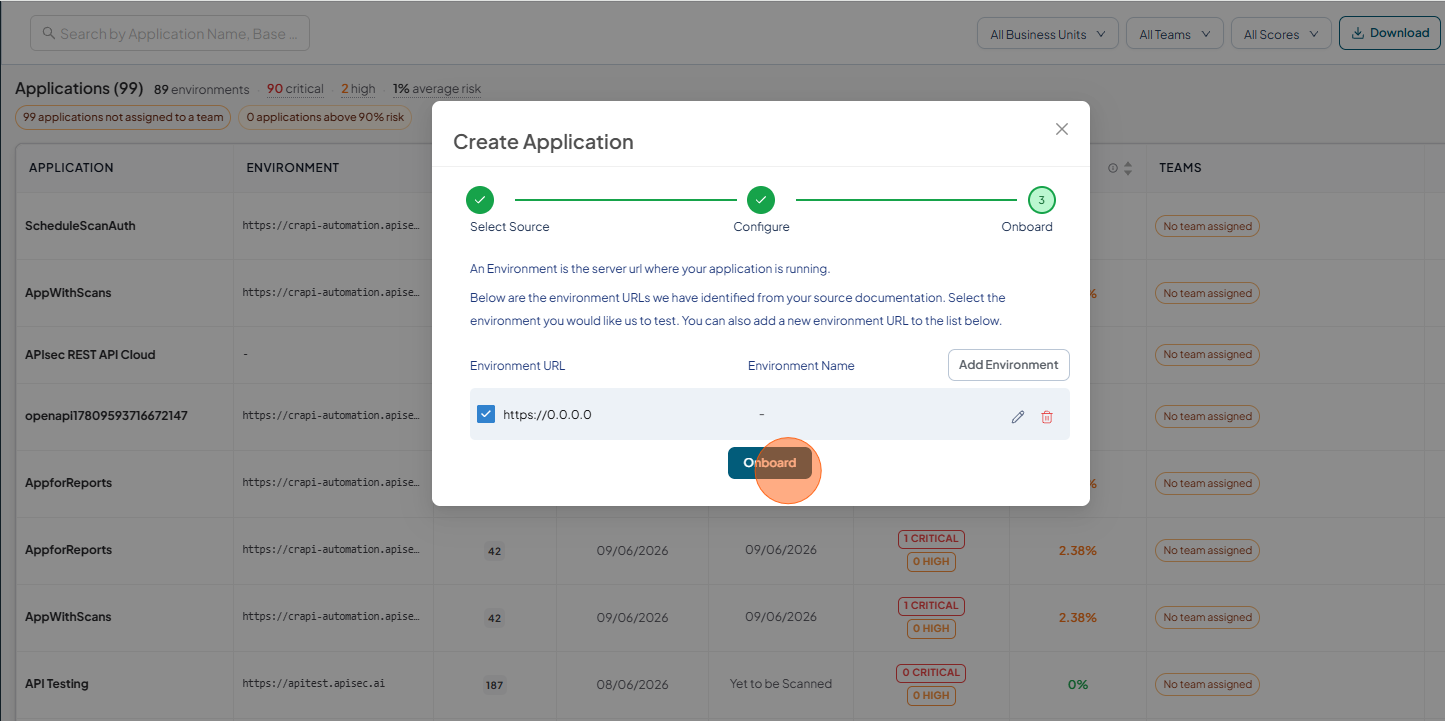Click the TEAMS column header
This screenshot has height=721, width=1445.
1180,168
